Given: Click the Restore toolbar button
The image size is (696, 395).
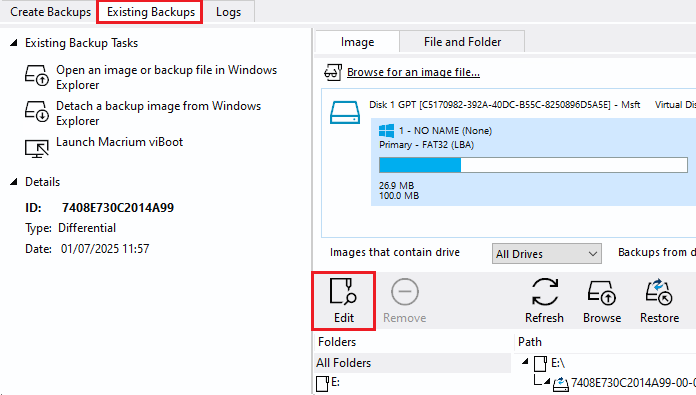Looking at the screenshot, I should (660, 301).
